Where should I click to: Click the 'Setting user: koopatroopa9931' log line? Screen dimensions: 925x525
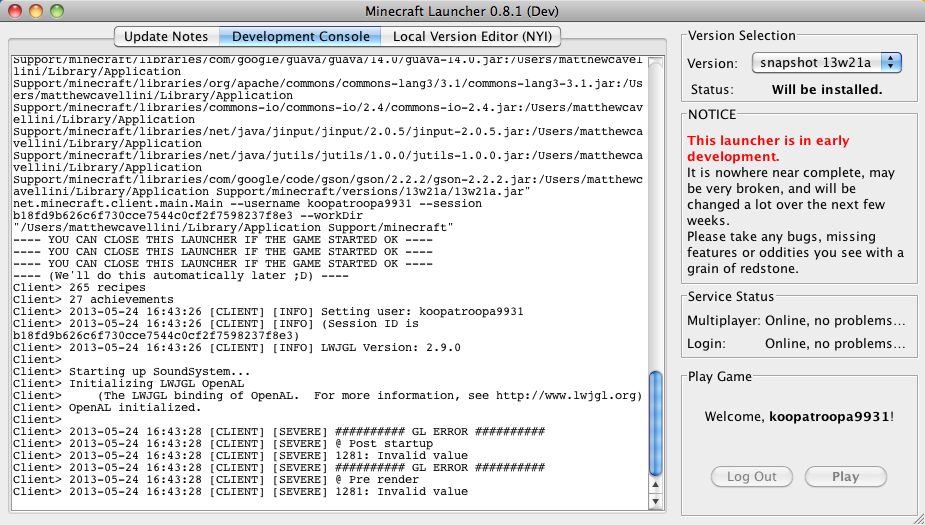point(268,311)
